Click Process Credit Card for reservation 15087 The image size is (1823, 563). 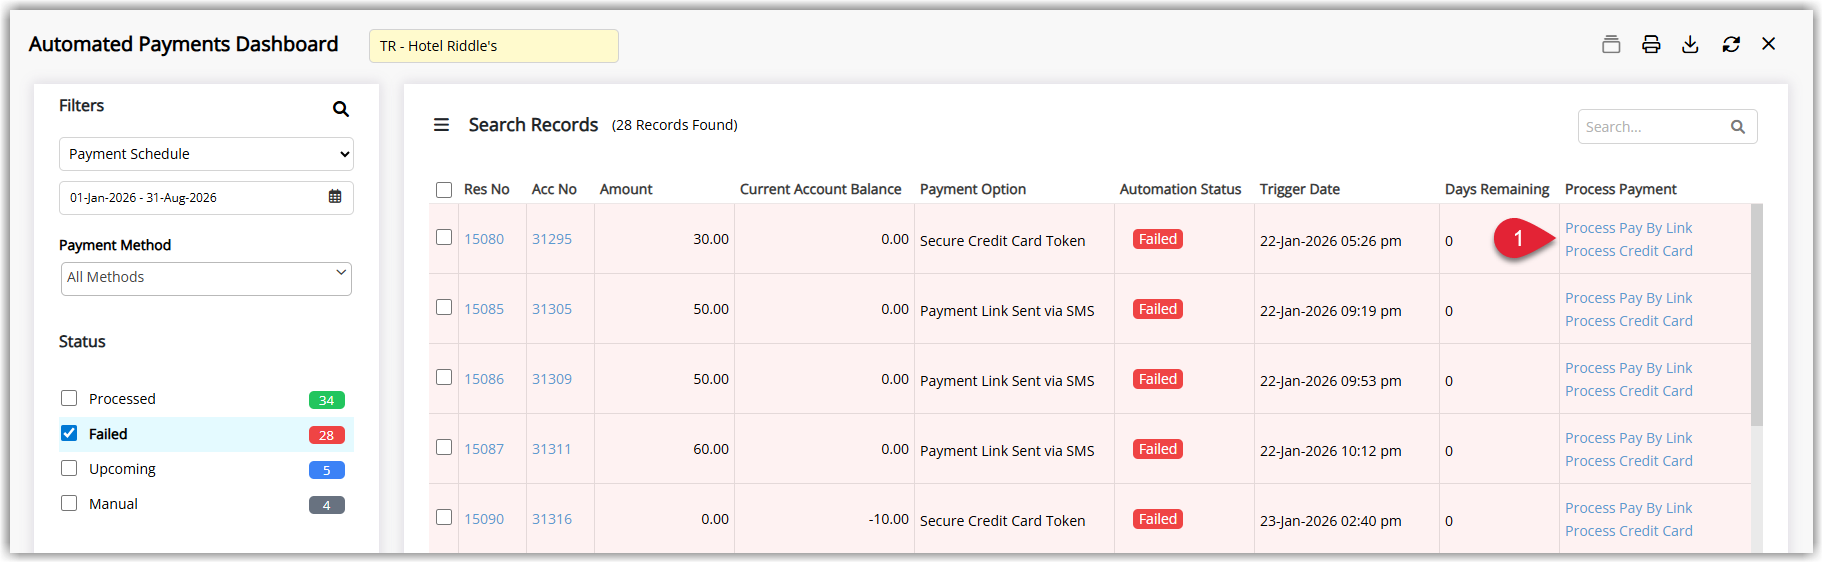(1629, 461)
